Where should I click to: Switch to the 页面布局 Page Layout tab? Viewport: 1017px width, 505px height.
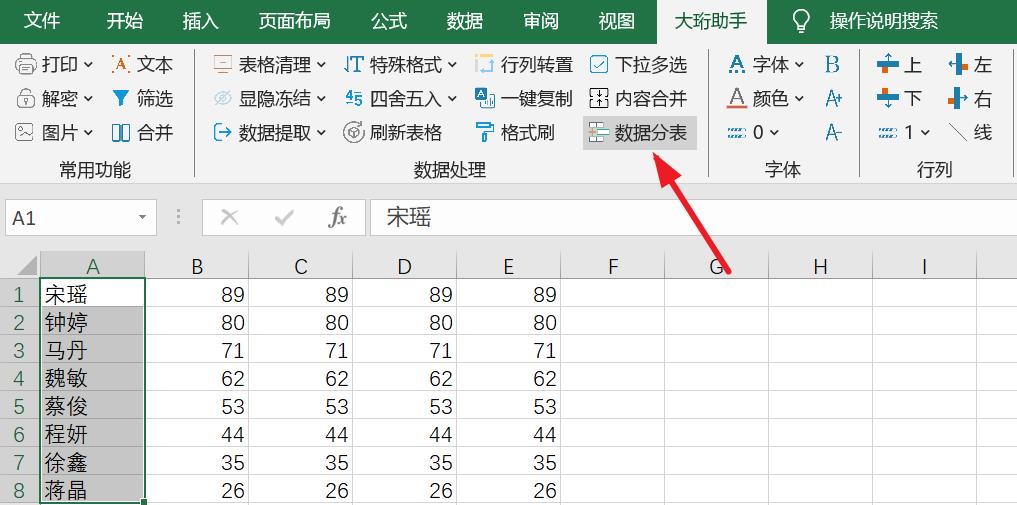(294, 21)
